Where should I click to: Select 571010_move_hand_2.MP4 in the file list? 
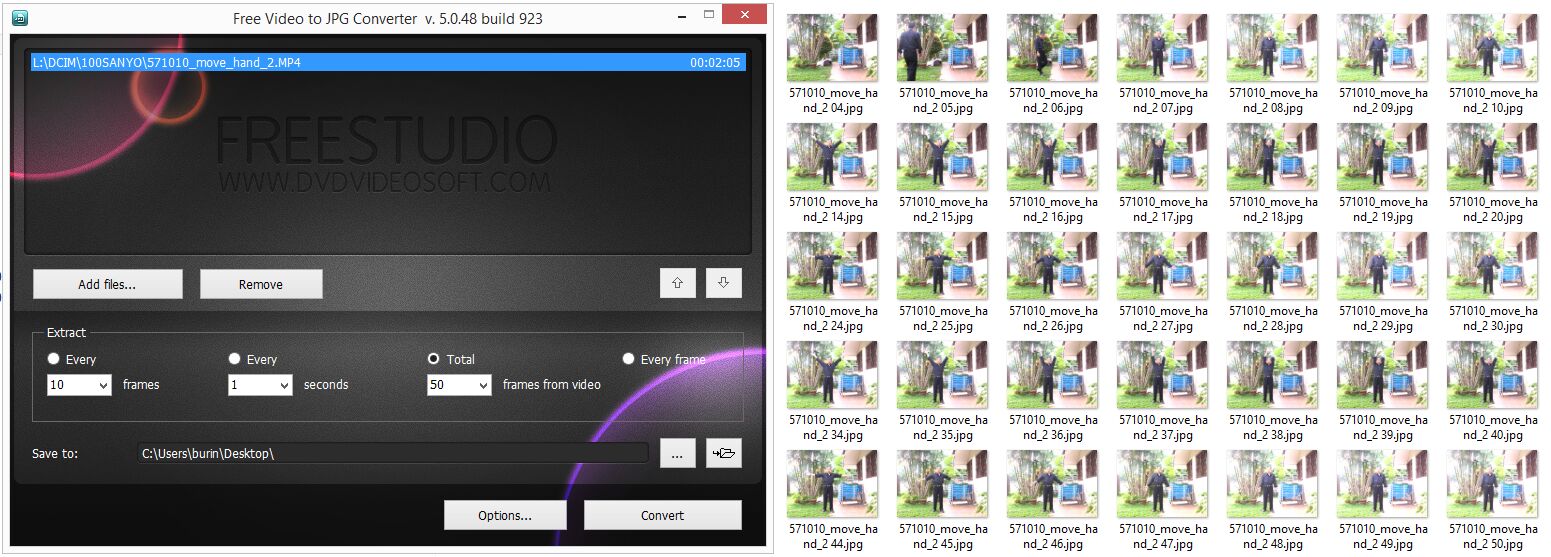[388, 62]
